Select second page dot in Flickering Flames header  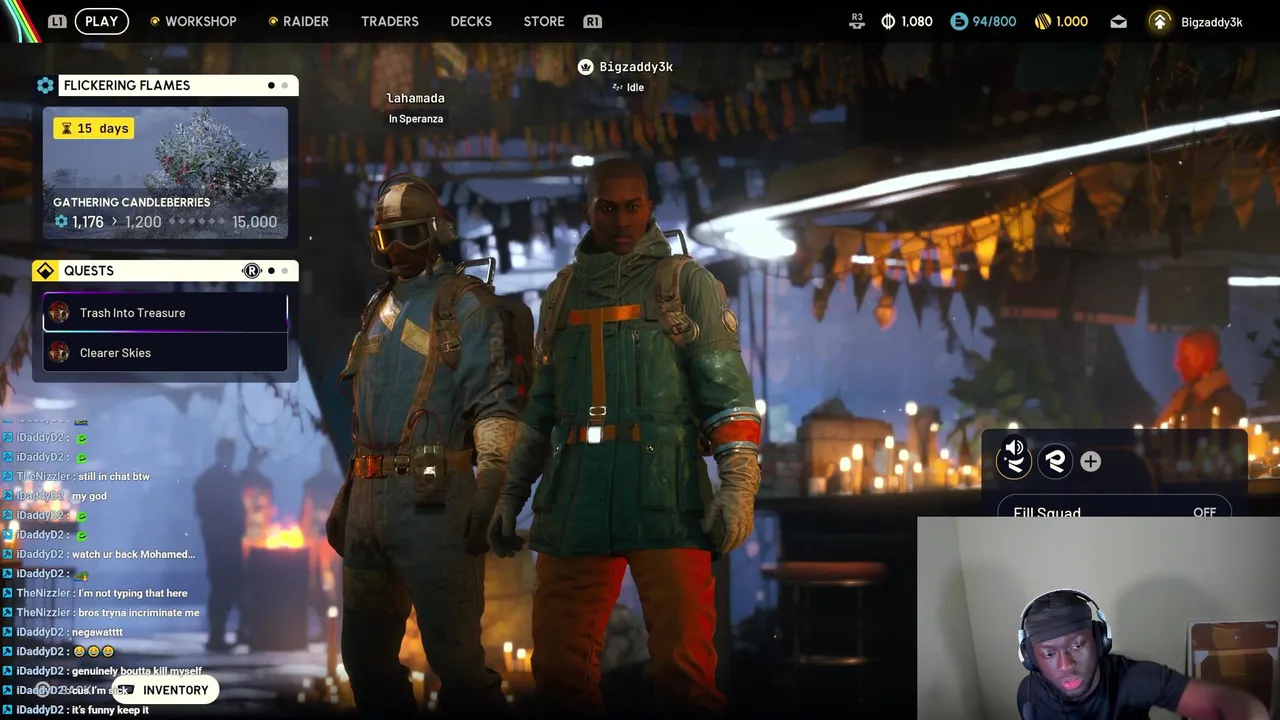coord(284,85)
